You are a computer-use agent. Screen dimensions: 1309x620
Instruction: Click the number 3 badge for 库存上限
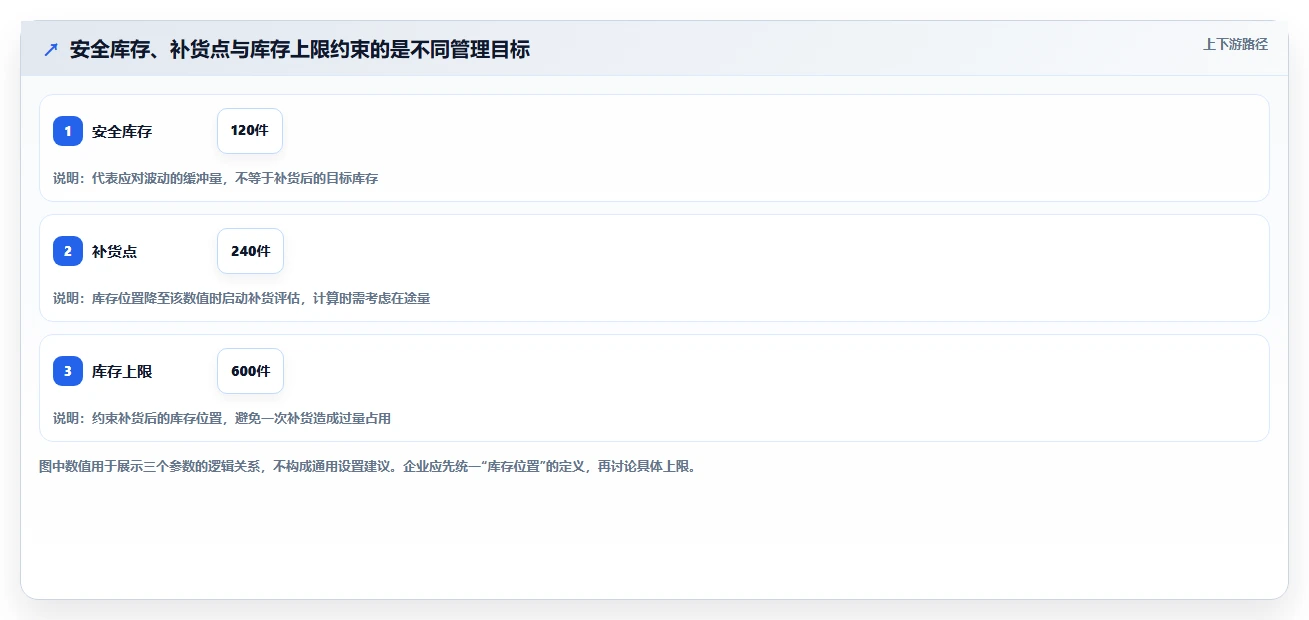point(68,371)
